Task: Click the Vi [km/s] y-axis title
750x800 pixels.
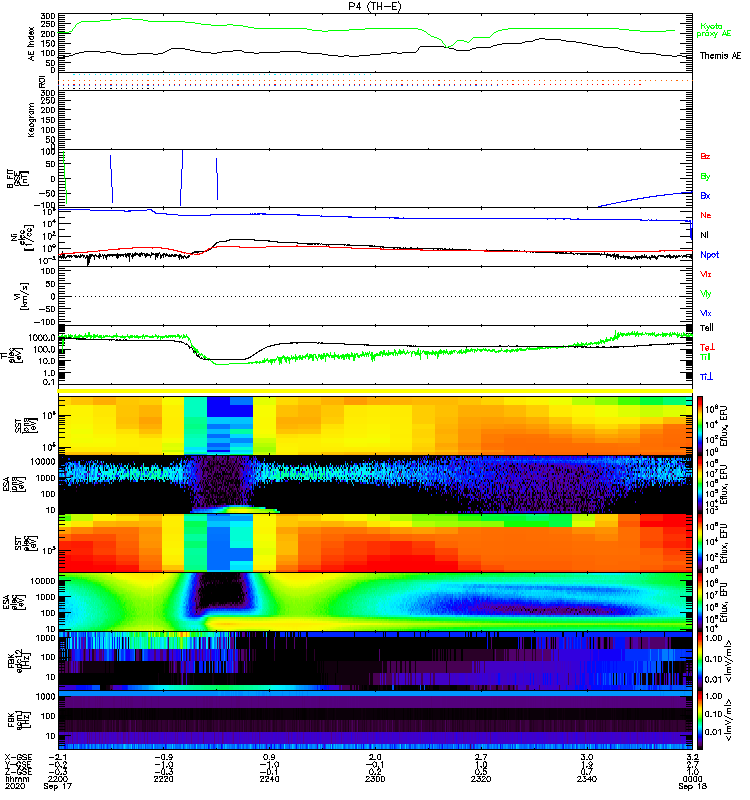Action: [24, 296]
